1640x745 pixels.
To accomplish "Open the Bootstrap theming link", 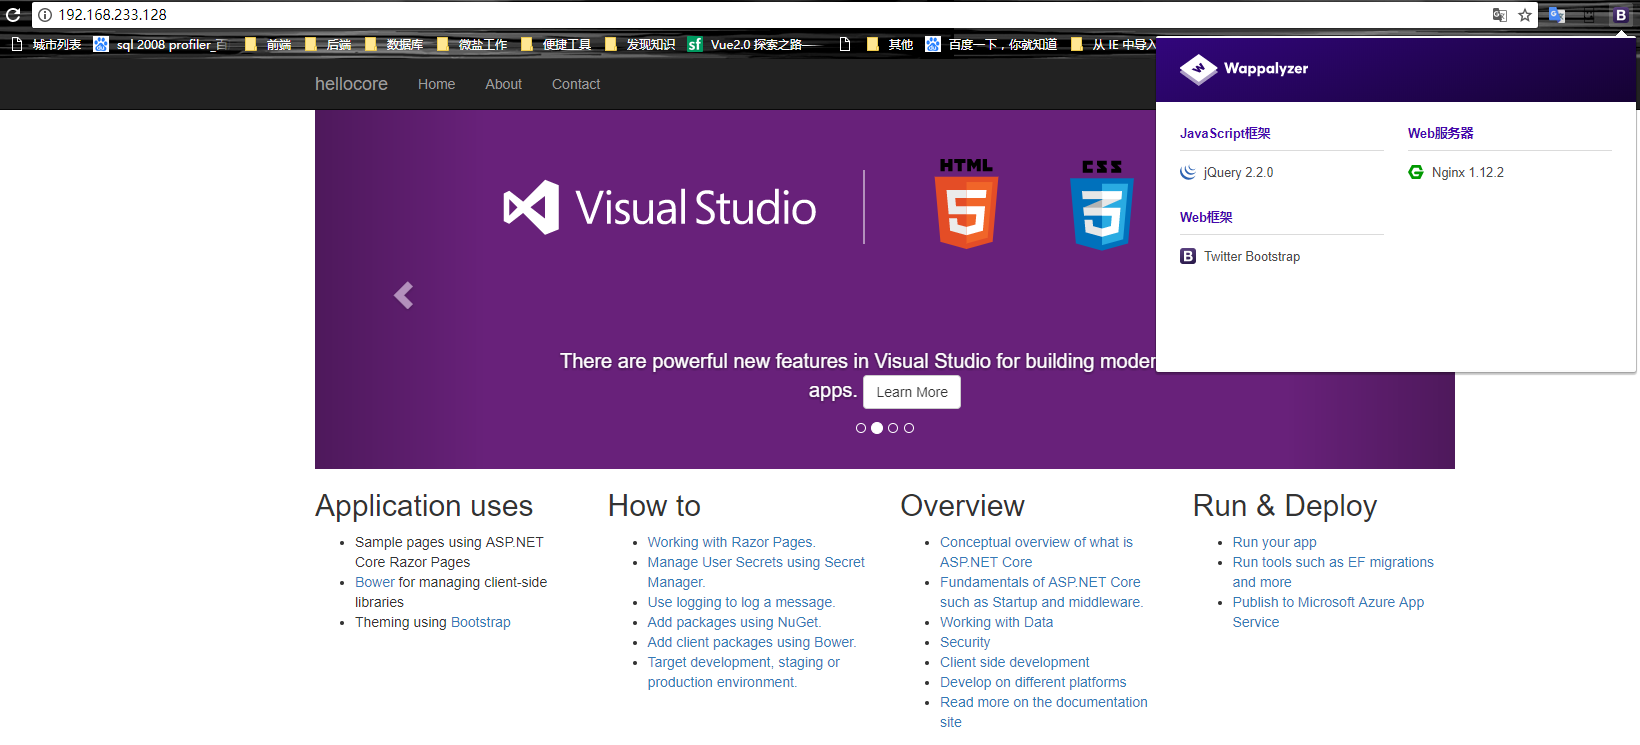I will click(480, 622).
